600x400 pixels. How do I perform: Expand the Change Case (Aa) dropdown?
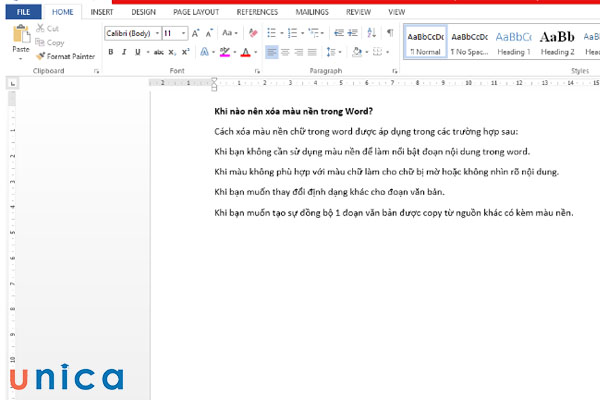point(231,33)
